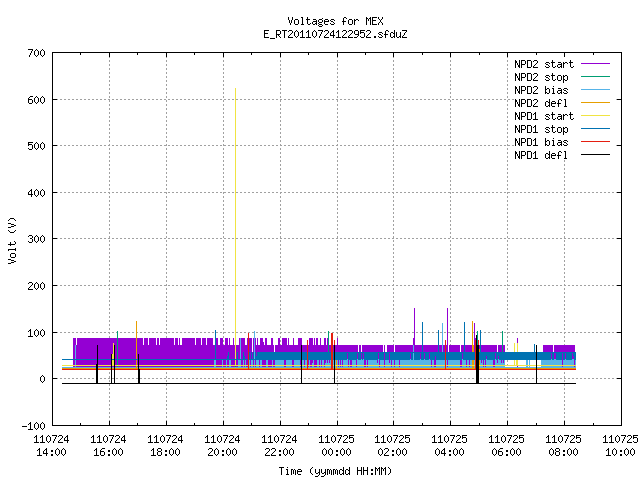The width and height of the screenshot is (640, 480).
Task: Click the yellow NPD1 start legend line
Action: [x=595, y=116]
